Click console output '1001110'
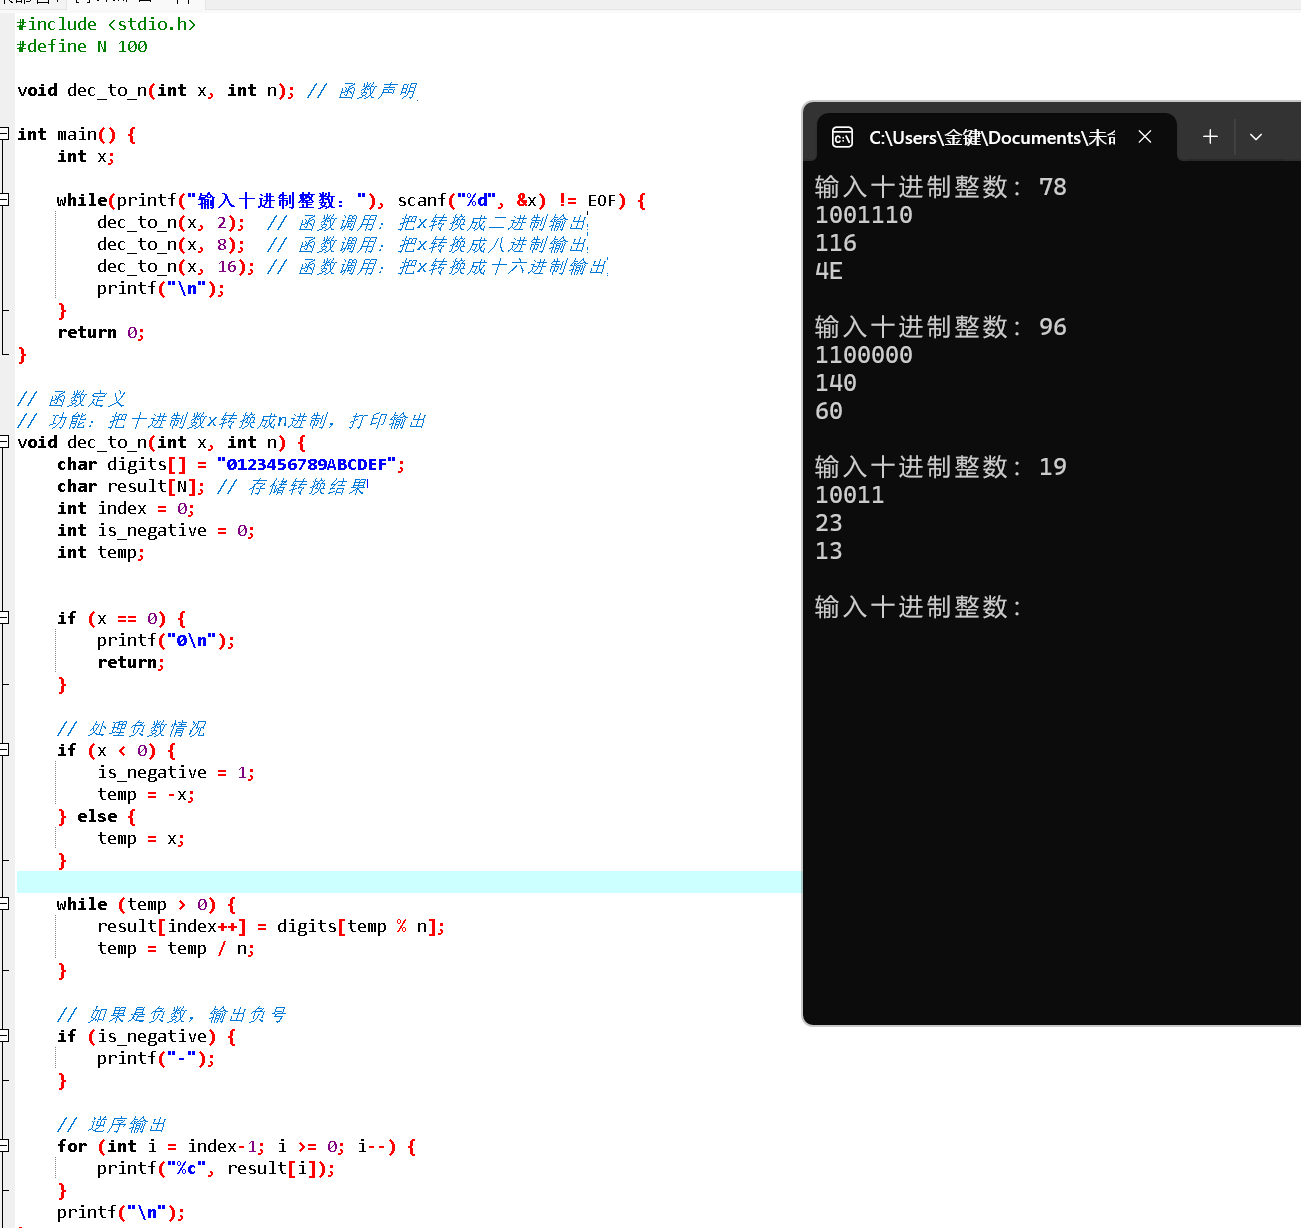Image resolution: width=1301 pixels, height=1228 pixels. click(864, 215)
